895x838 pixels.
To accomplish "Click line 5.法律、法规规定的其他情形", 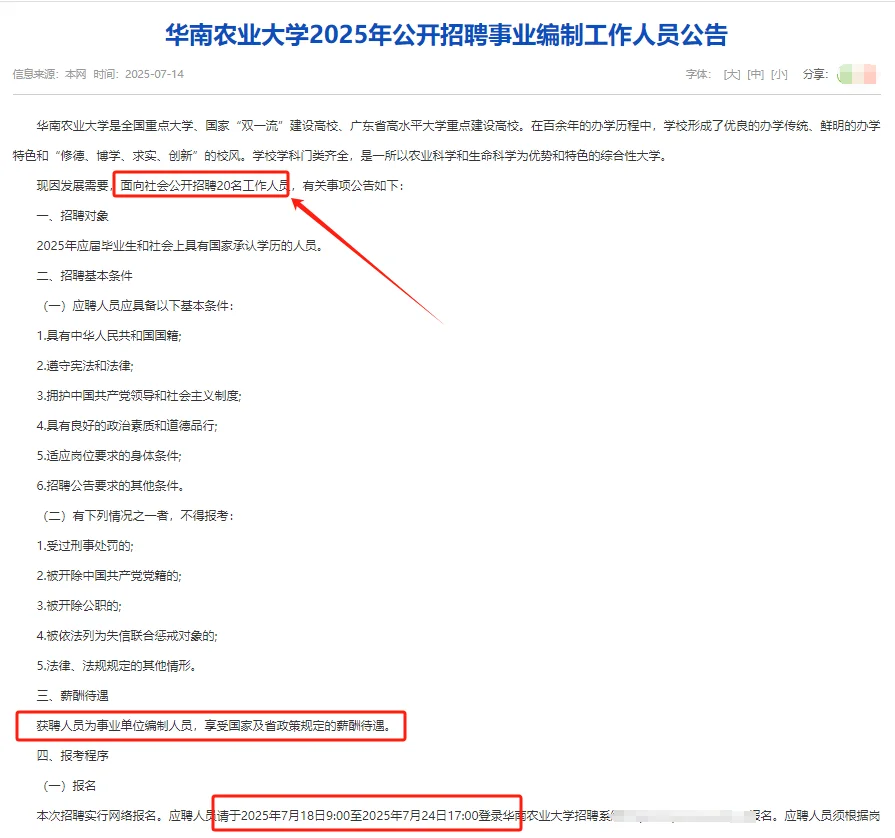I will (115, 666).
